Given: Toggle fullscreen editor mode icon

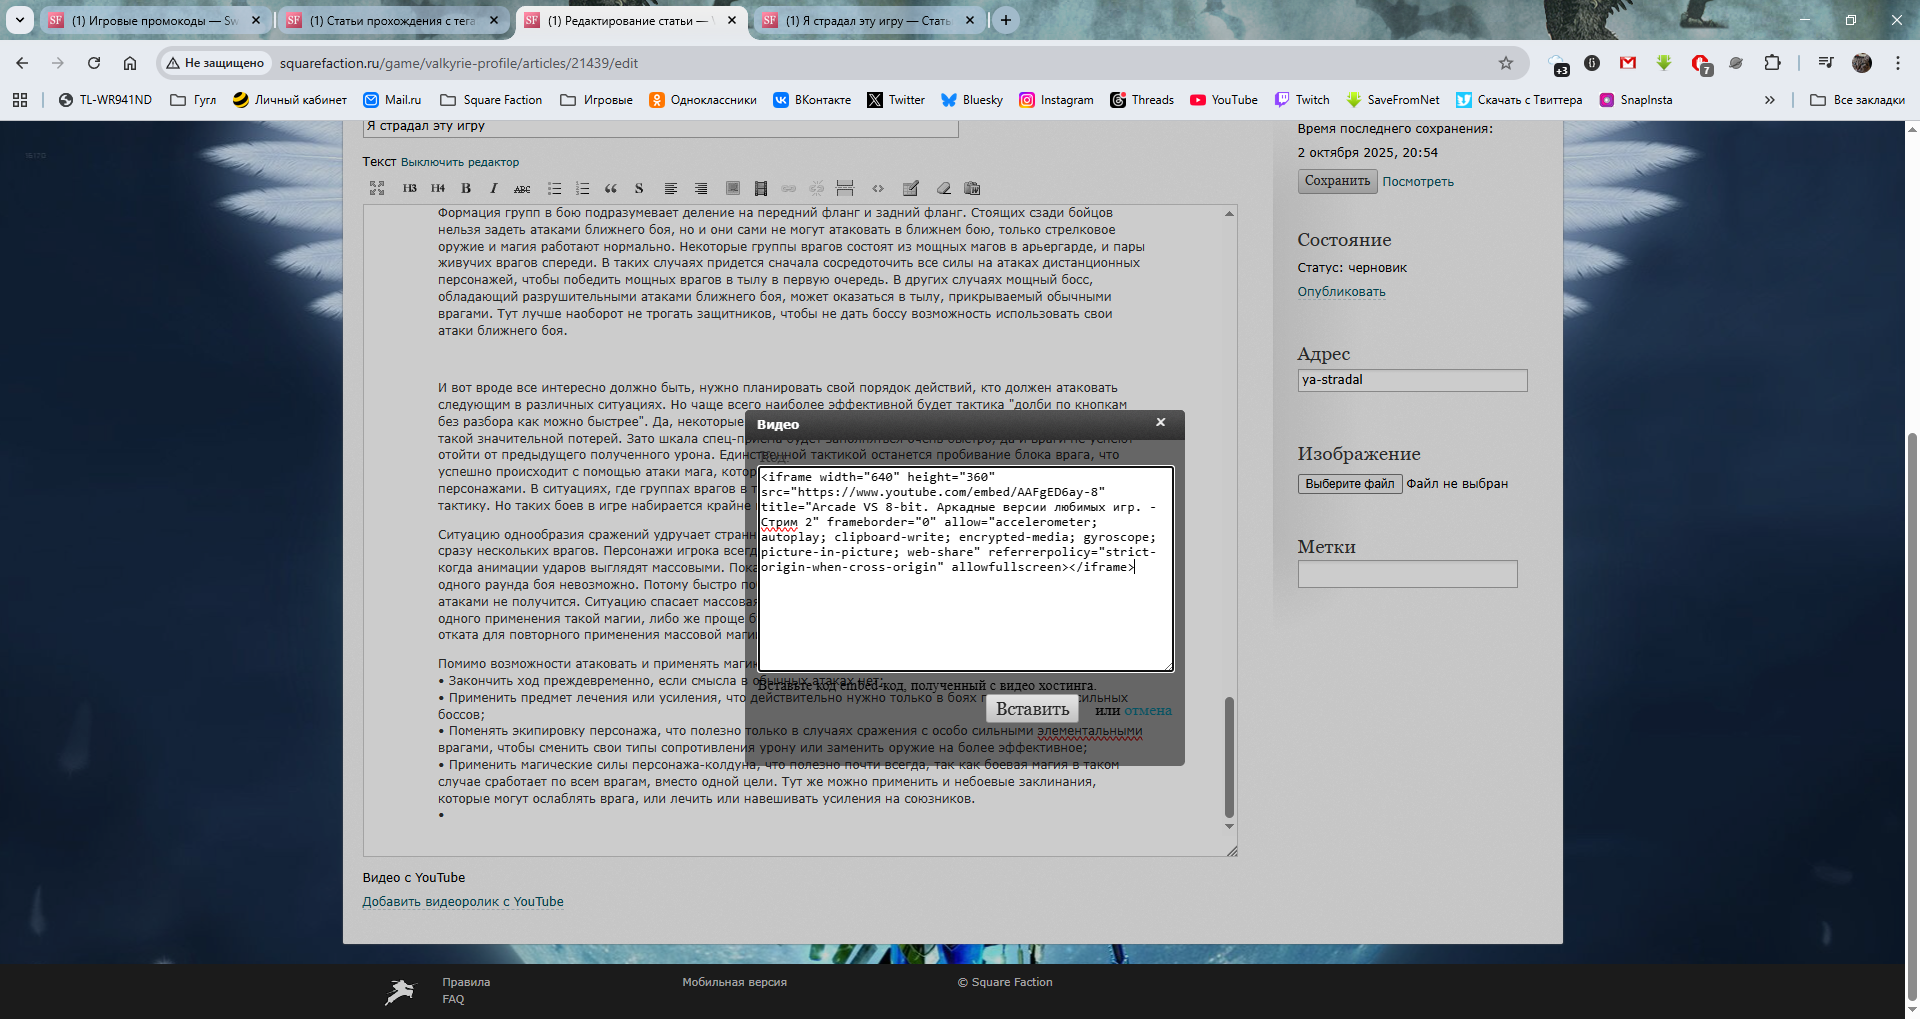Looking at the screenshot, I should click(377, 188).
